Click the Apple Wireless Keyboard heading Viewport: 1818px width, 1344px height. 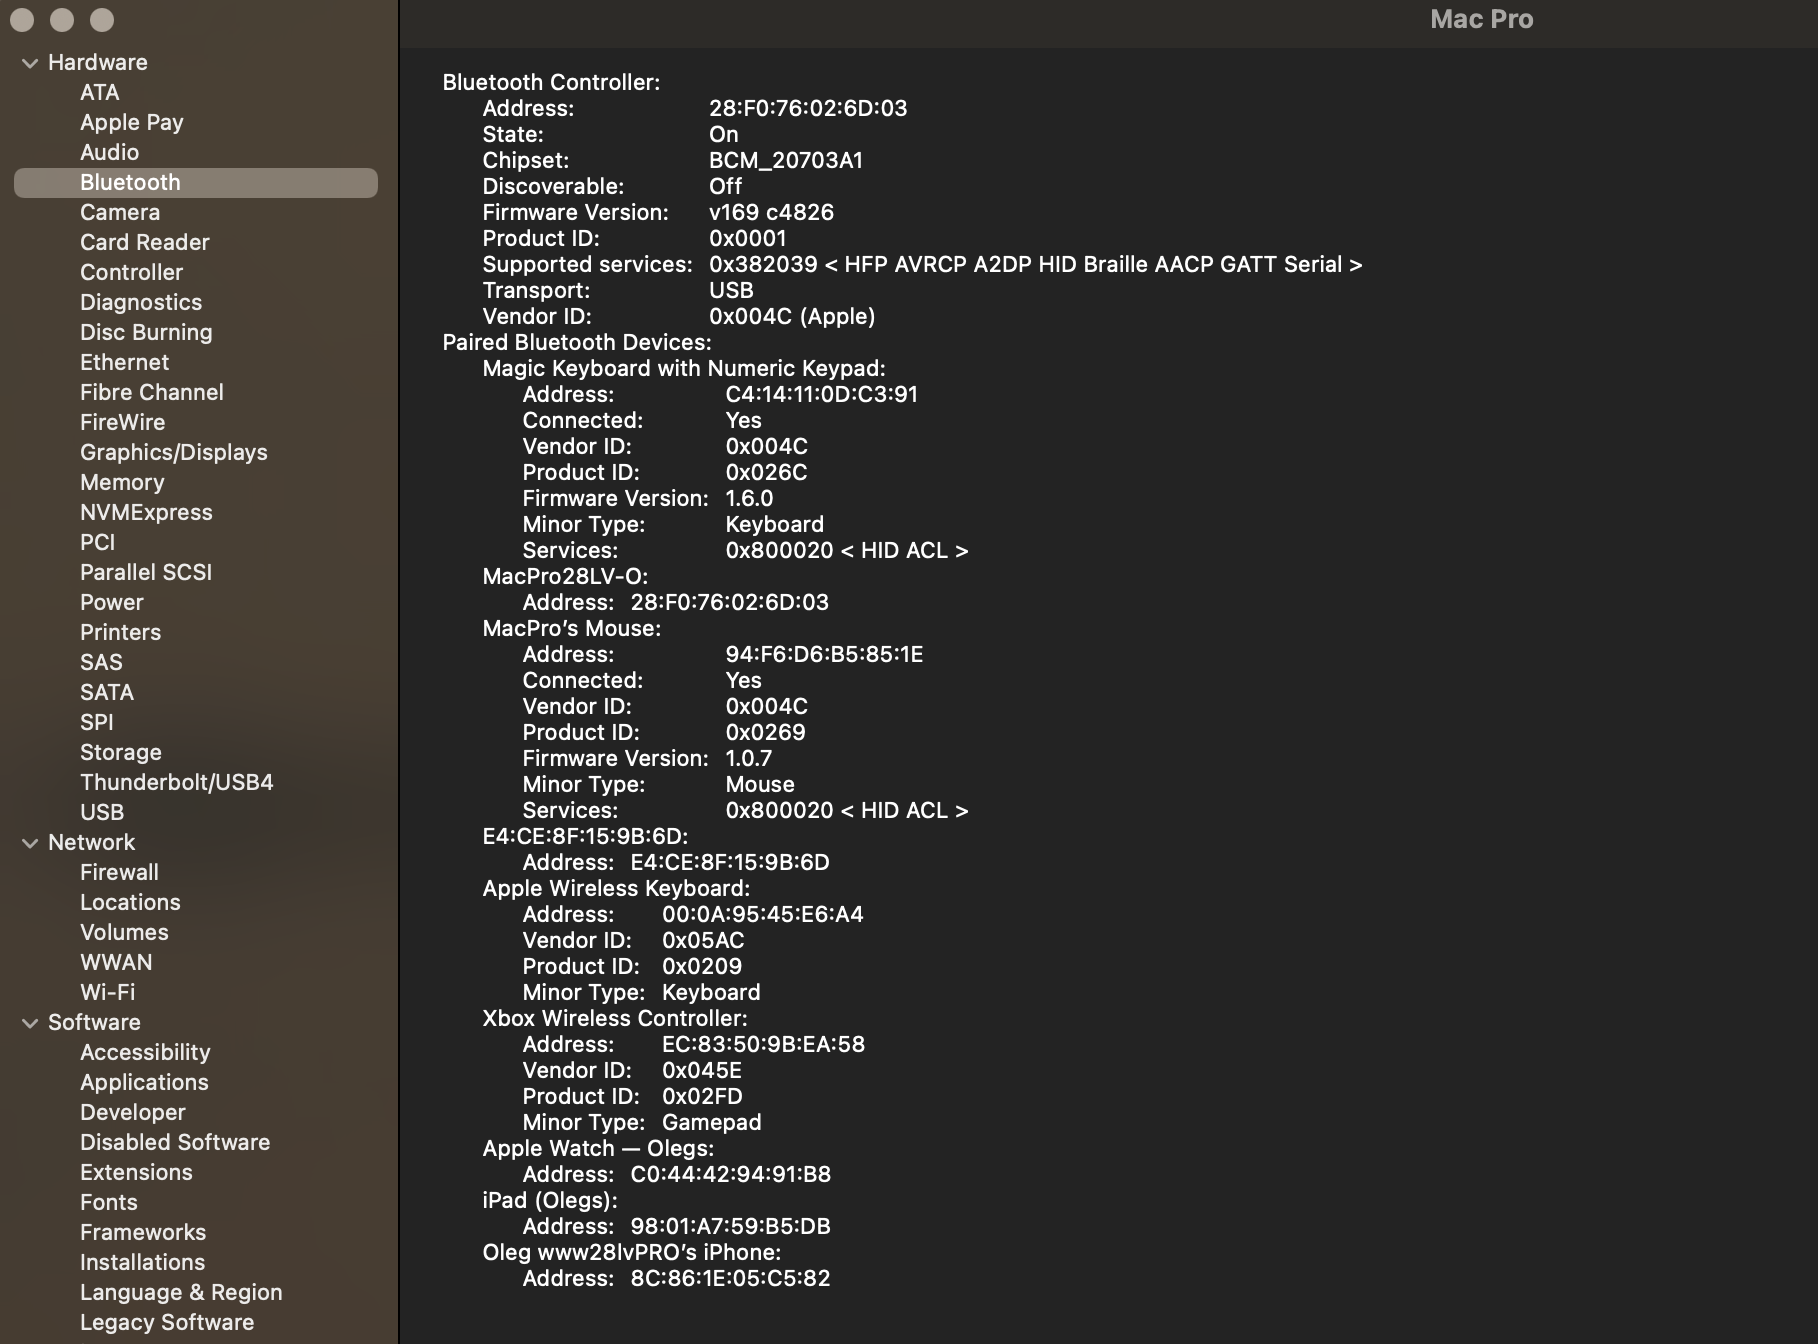[616, 888]
